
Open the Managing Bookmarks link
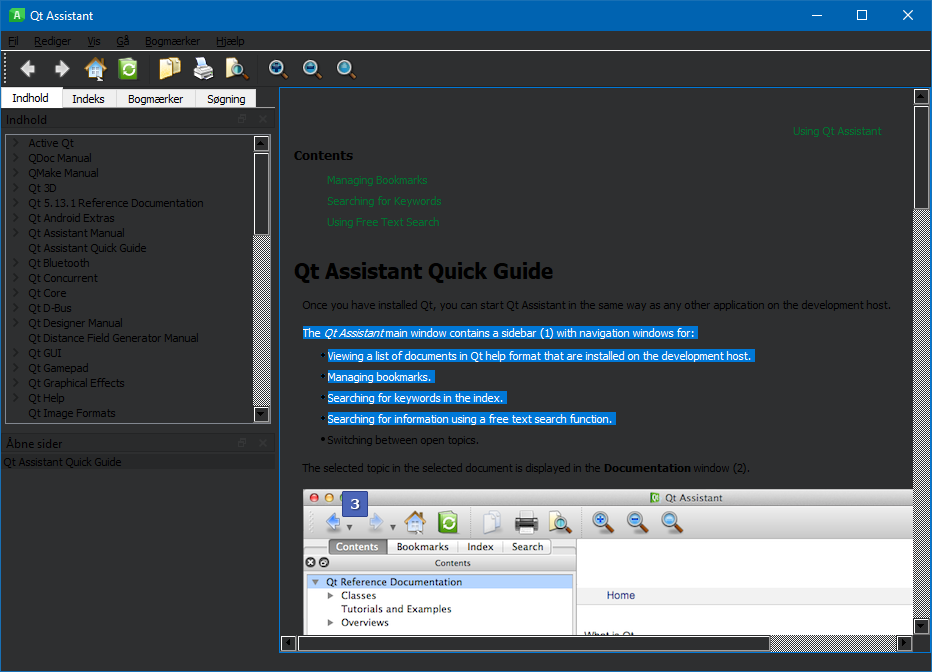(377, 180)
